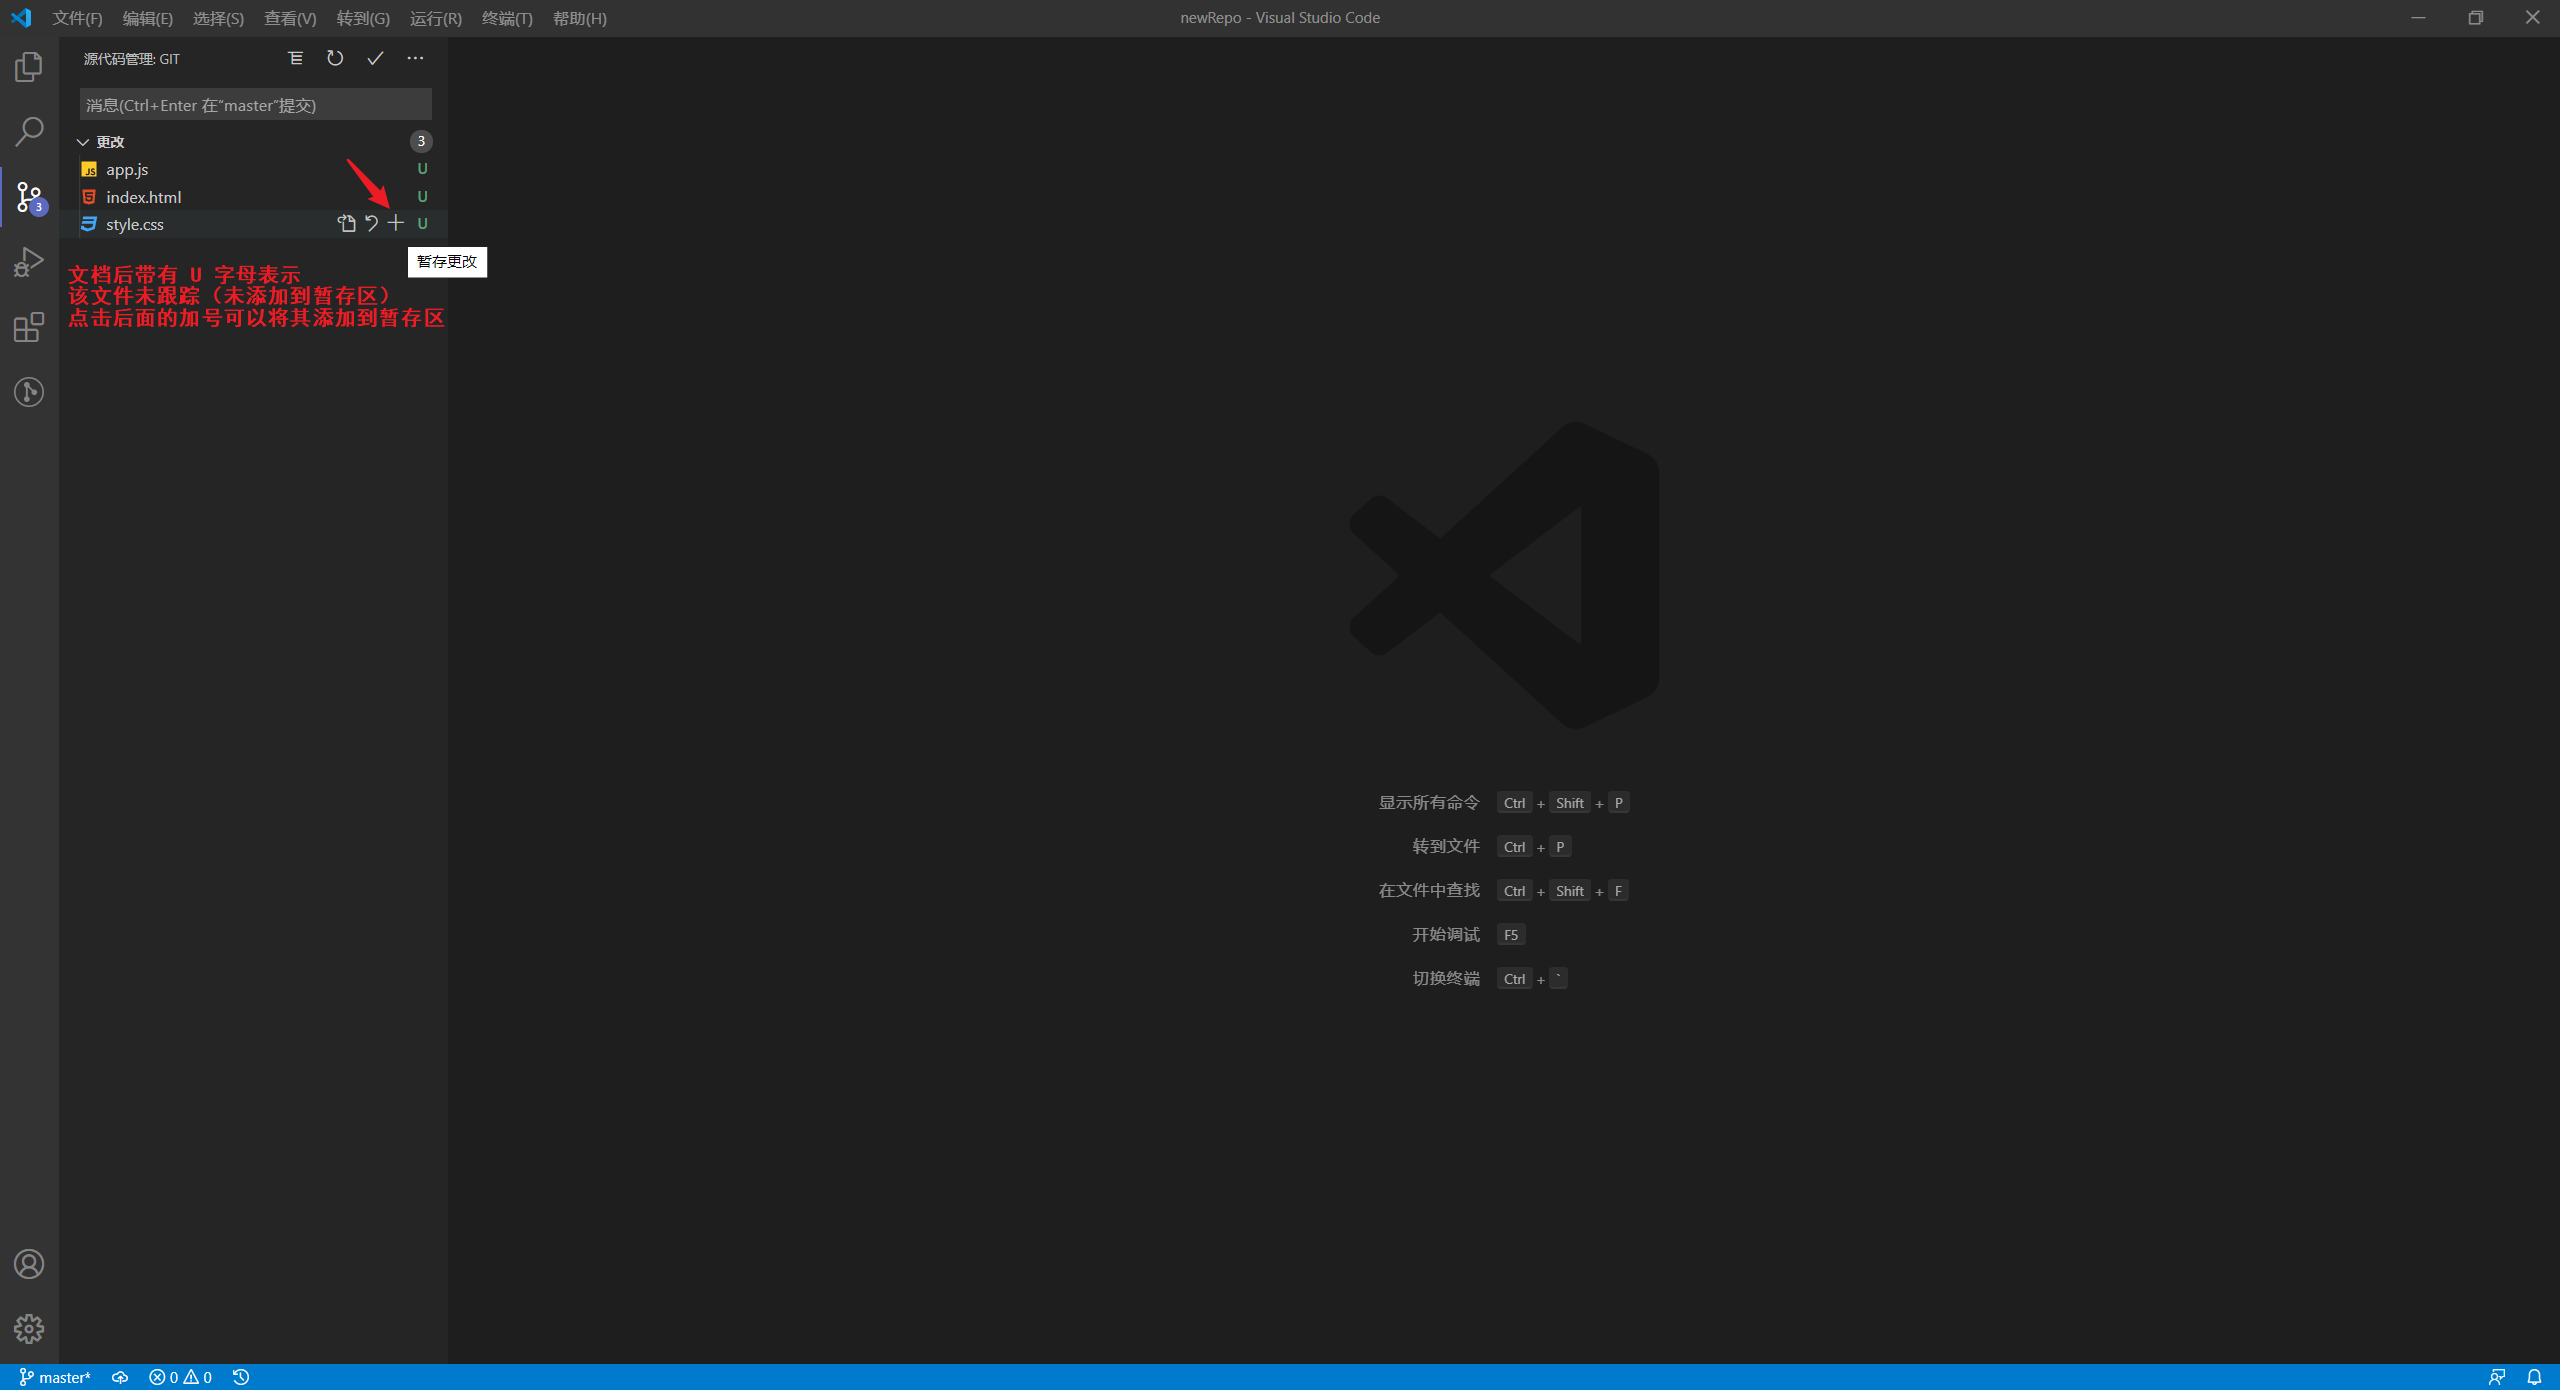Viewport: 2560px width, 1390px height.
Task: Open the 查看(V) menu
Action: click(290, 18)
